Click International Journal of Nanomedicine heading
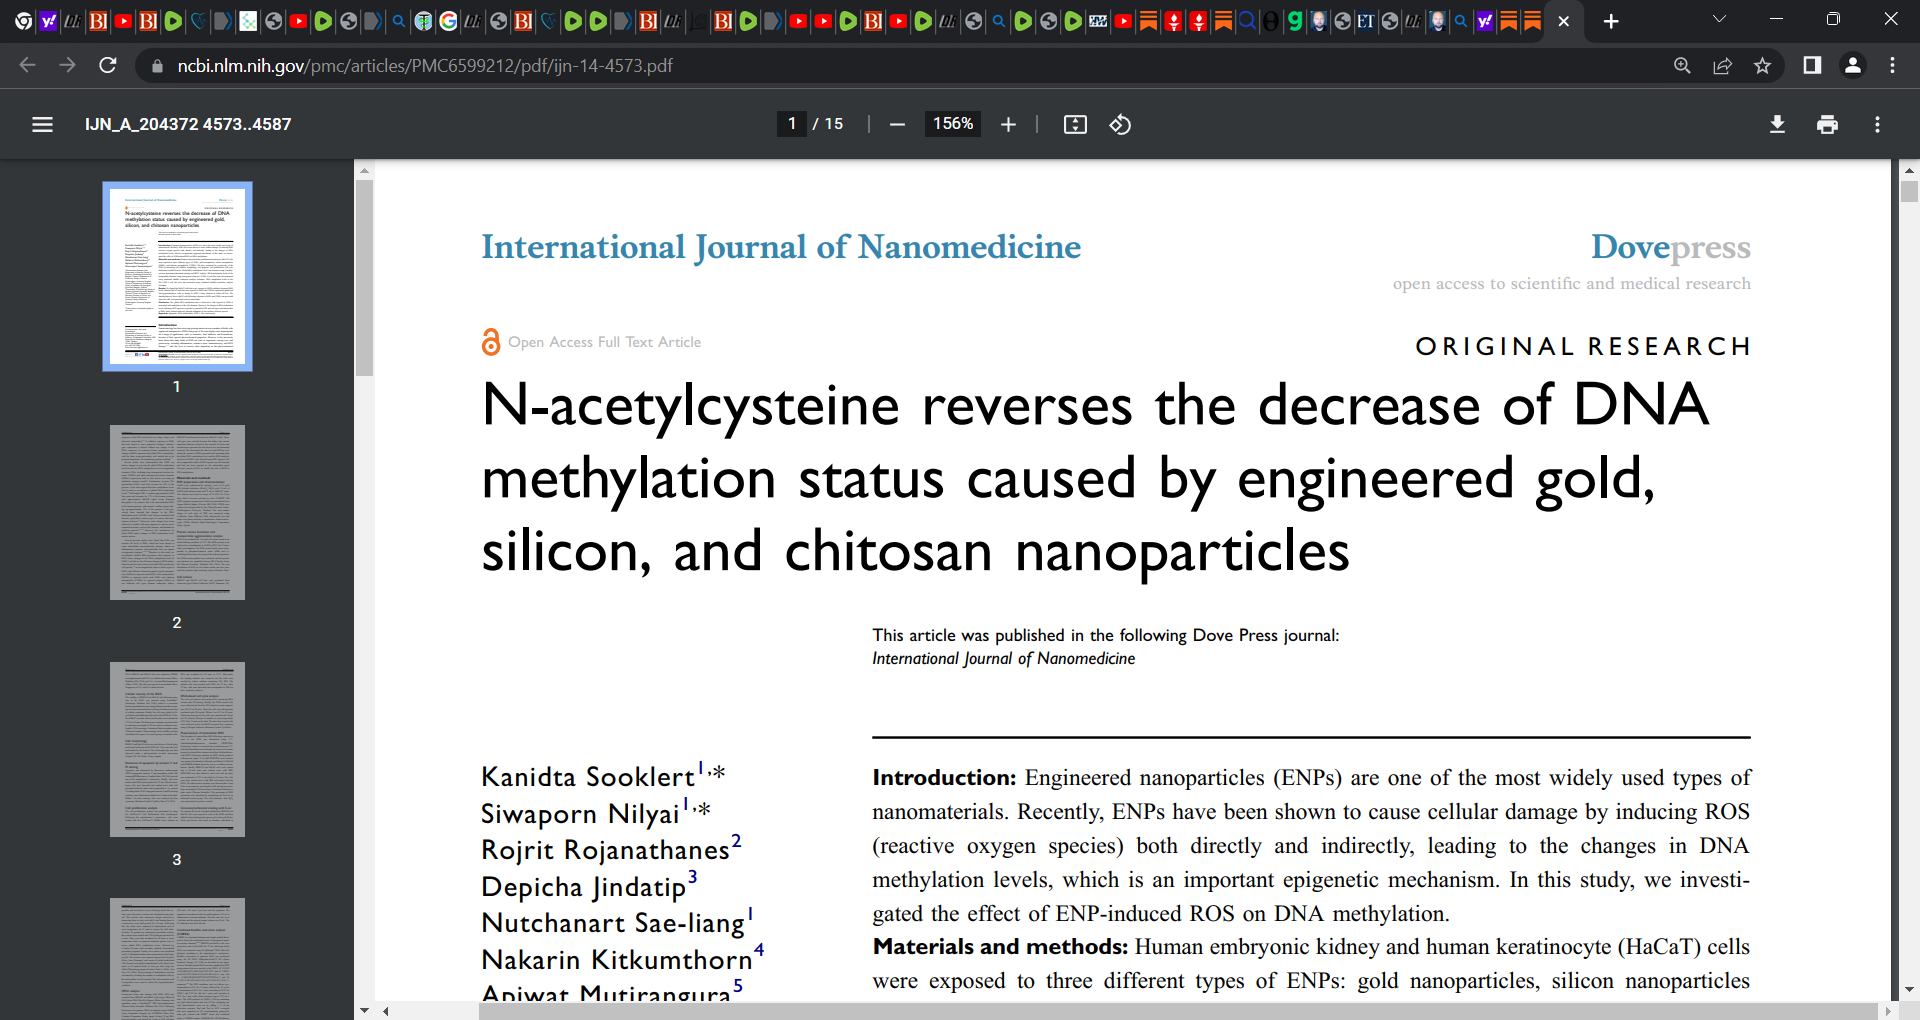Screen dimensions: 1920x1020 781,247
